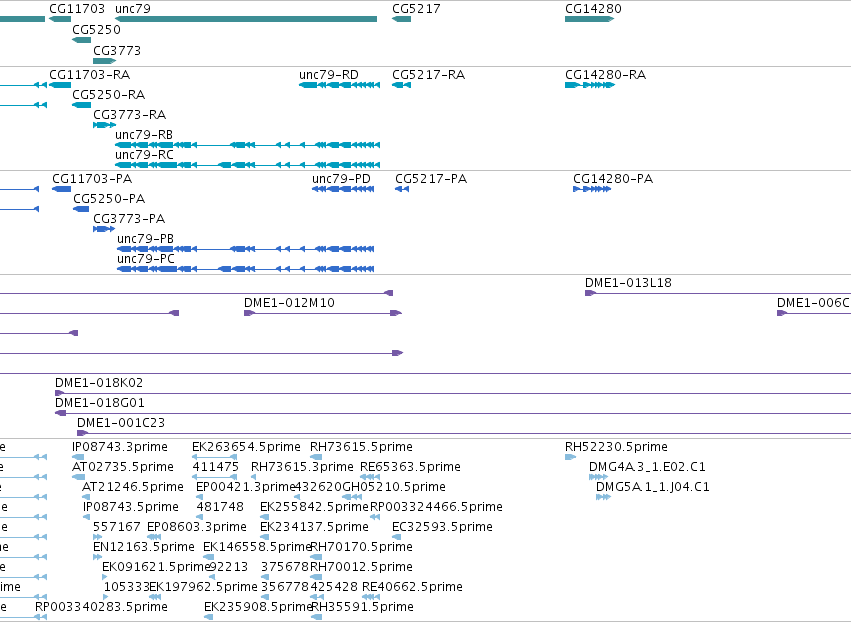Click the CG11703 gene label

(77, 9)
